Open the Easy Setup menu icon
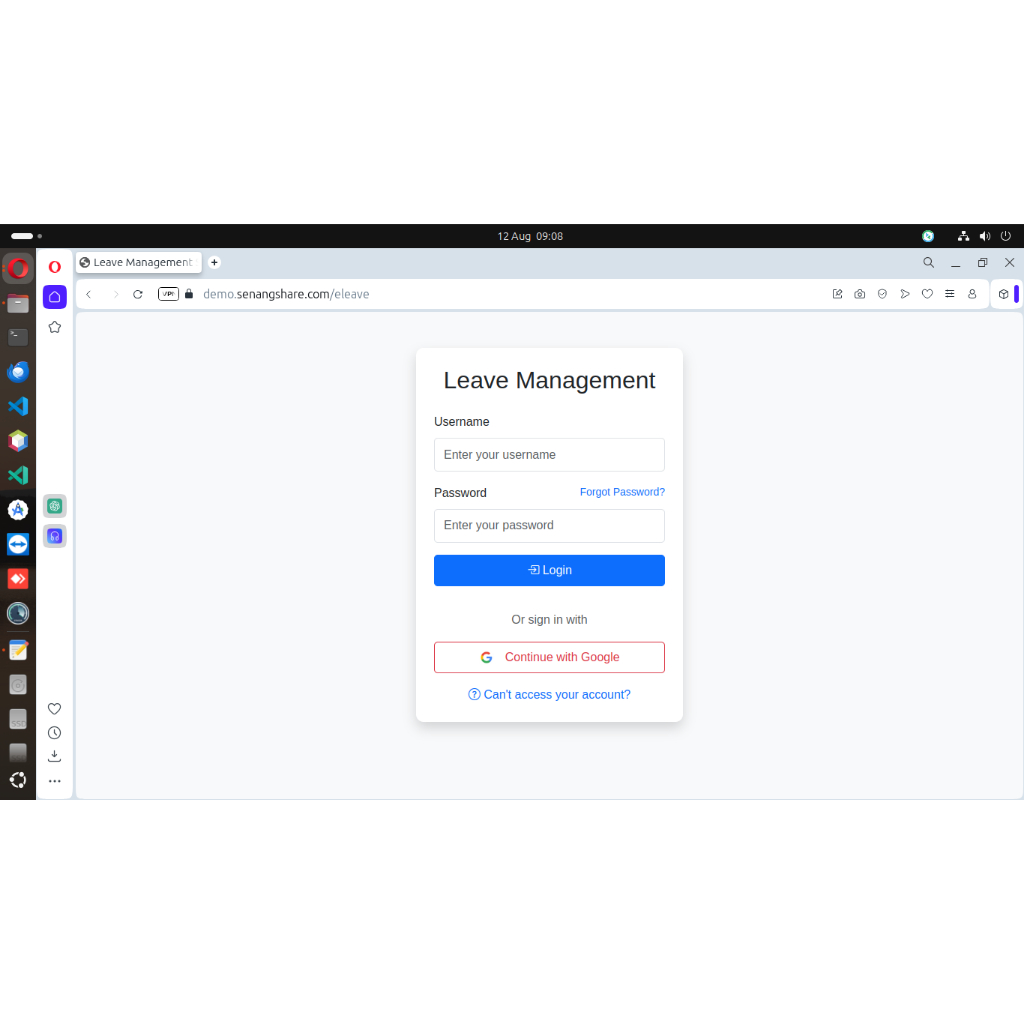Image resolution: width=1024 pixels, height=1024 pixels. [x=949, y=294]
